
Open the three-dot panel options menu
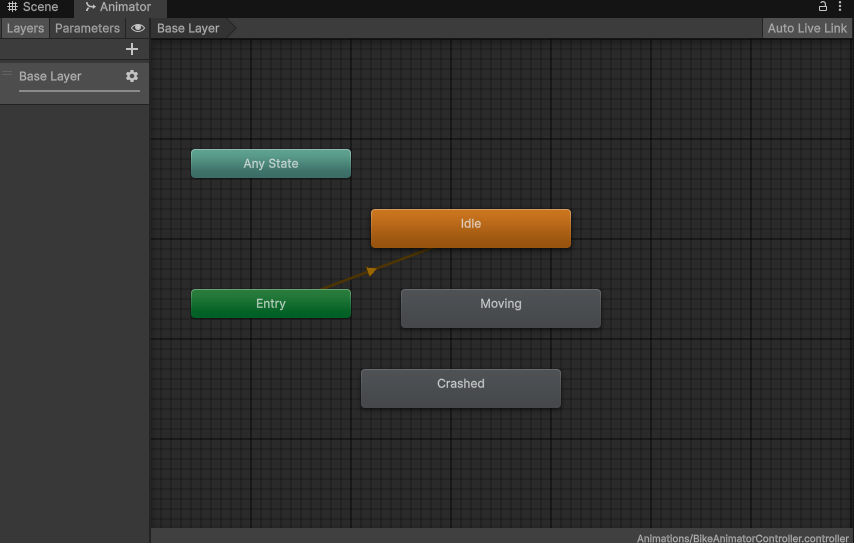point(840,7)
